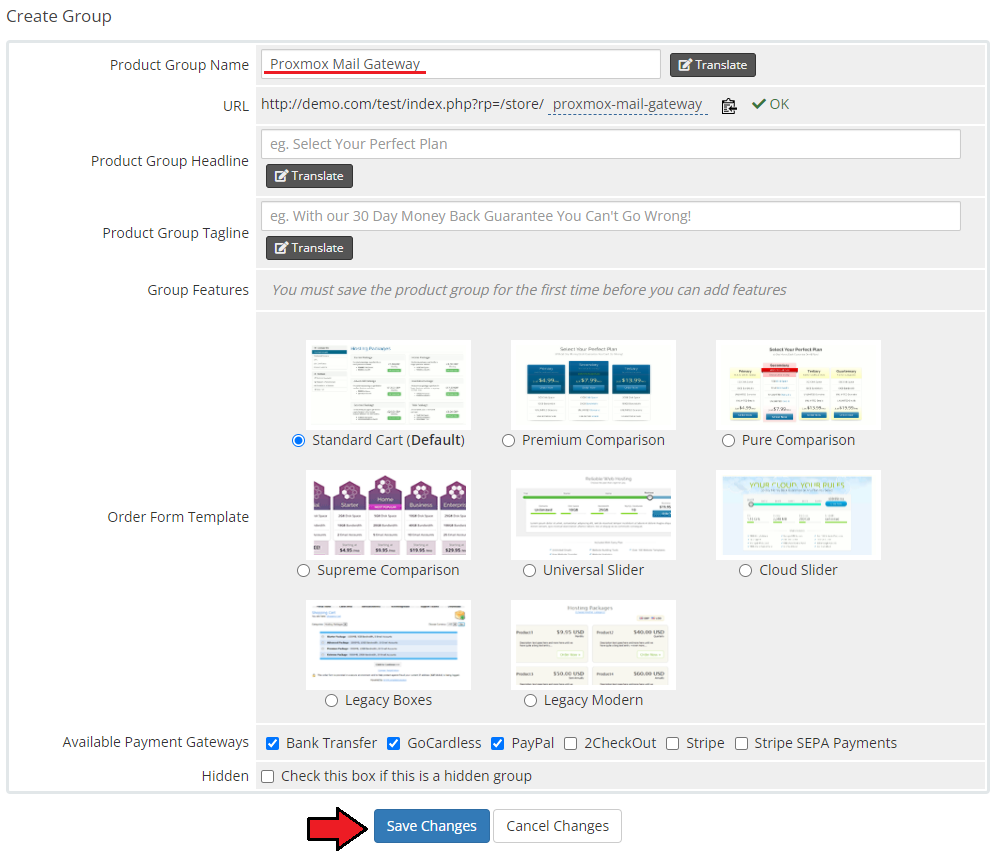Select Legacy Boxes radio button
995x858 pixels.
(331, 701)
